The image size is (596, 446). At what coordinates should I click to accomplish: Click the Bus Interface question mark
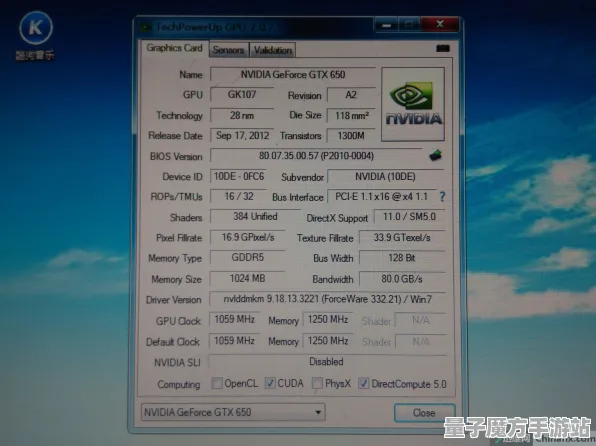[442, 197]
